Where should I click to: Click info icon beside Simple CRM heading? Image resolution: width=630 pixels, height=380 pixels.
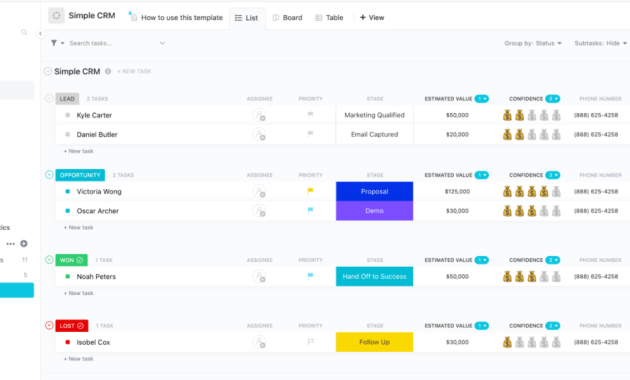[x=108, y=71]
